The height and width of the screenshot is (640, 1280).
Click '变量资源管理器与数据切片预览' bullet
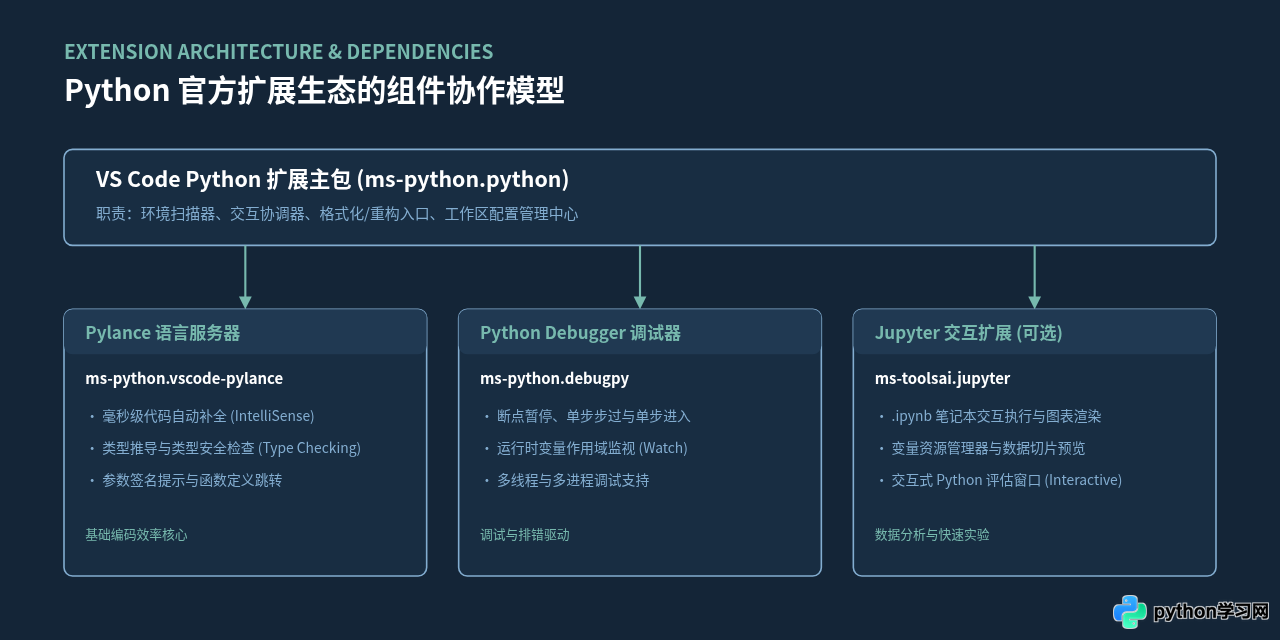(x=980, y=448)
